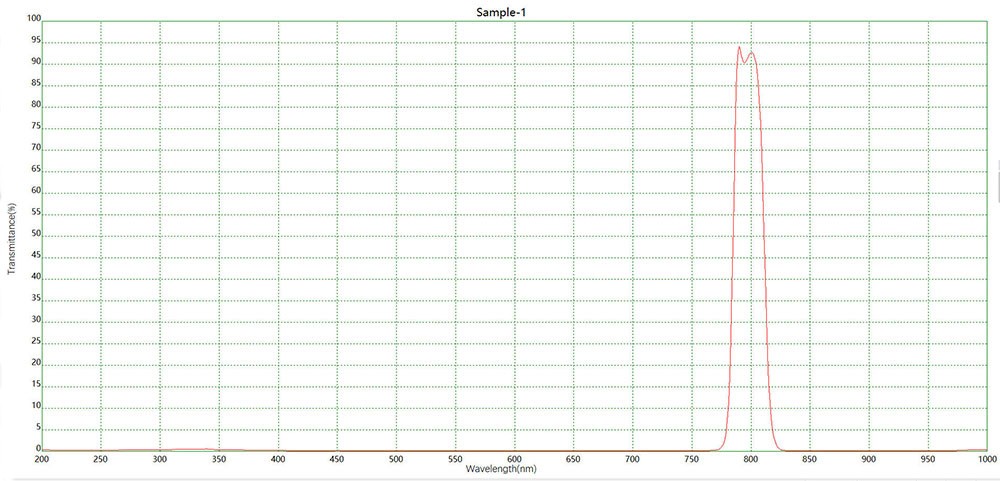Click the 850 tick on the wavelength axis
1000x481 pixels.
809,459
